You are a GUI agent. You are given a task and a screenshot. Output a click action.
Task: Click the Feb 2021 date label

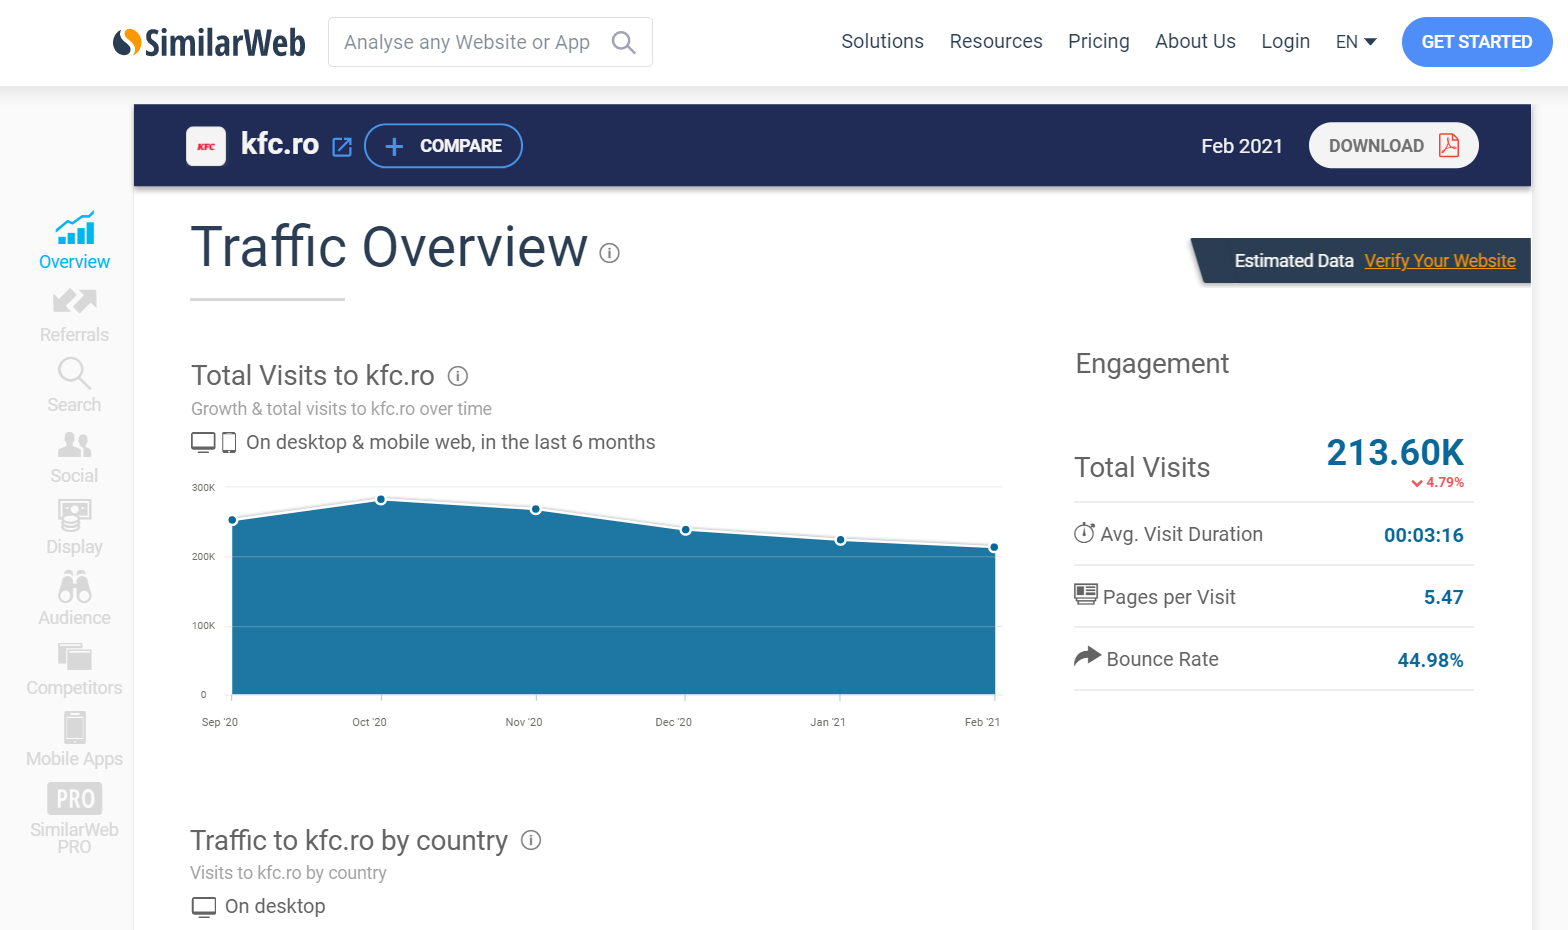pos(1242,146)
